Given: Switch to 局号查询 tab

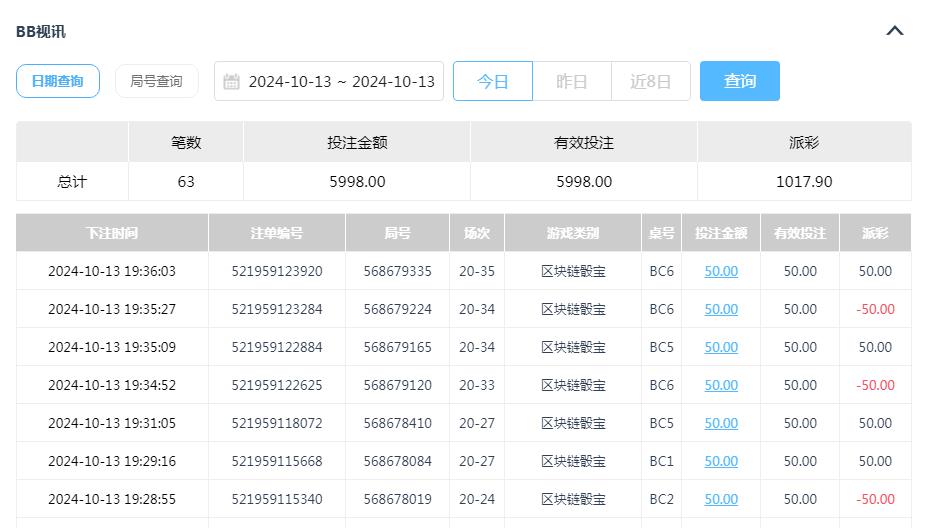Looking at the screenshot, I should pyautogui.click(x=156, y=81).
